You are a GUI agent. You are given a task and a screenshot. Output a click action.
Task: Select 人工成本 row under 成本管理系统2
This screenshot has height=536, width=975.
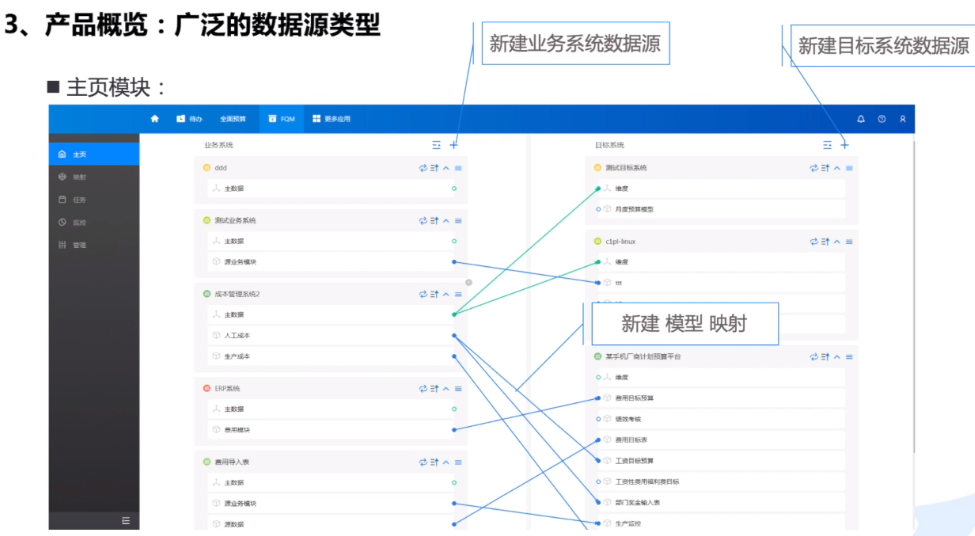[x=330, y=335]
